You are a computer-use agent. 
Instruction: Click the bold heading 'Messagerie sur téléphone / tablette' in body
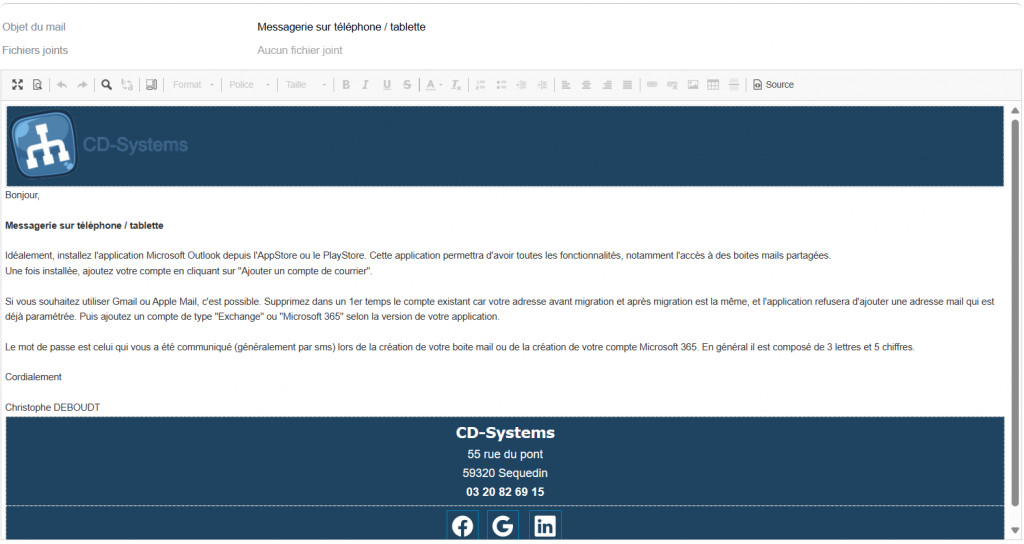point(84,225)
